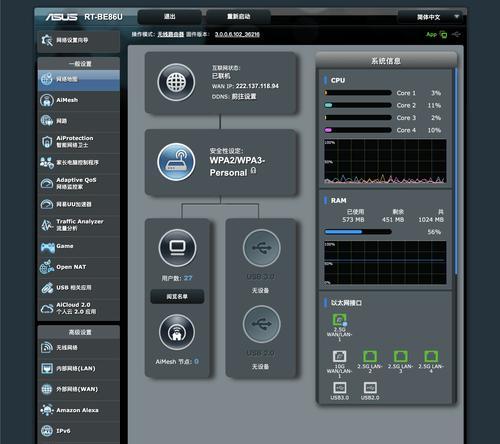This screenshot has width=500, height=444.
Task: Select the wireless router security icon
Action: [176, 162]
